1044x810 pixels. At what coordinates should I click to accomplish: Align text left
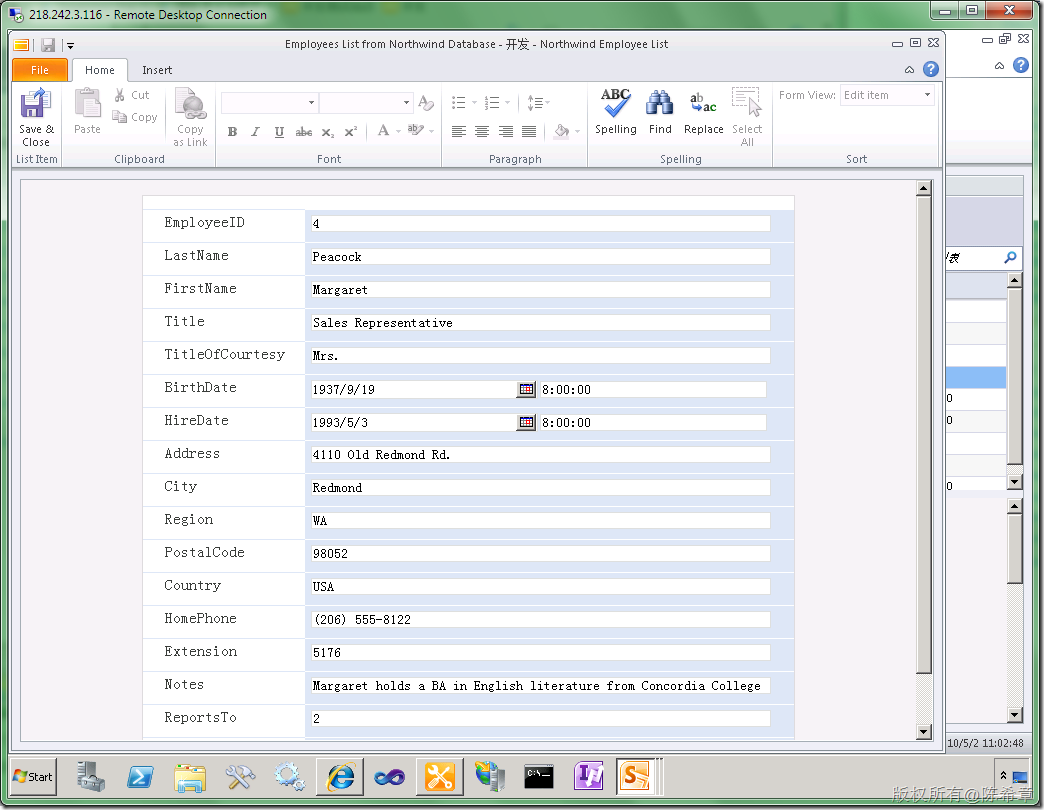pos(459,131)
